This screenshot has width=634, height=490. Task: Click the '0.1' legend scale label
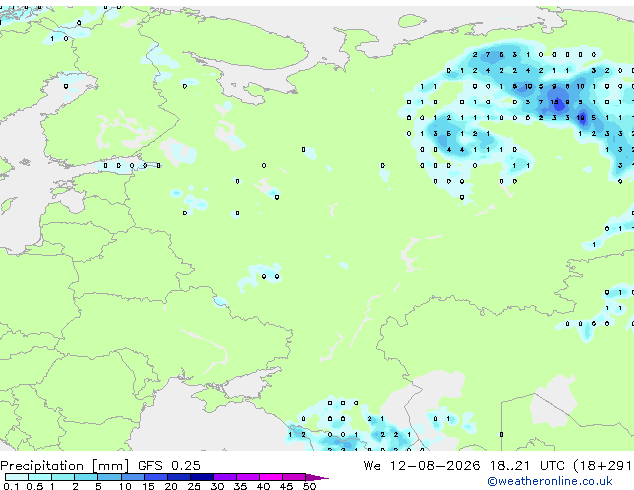click(11, 486)
